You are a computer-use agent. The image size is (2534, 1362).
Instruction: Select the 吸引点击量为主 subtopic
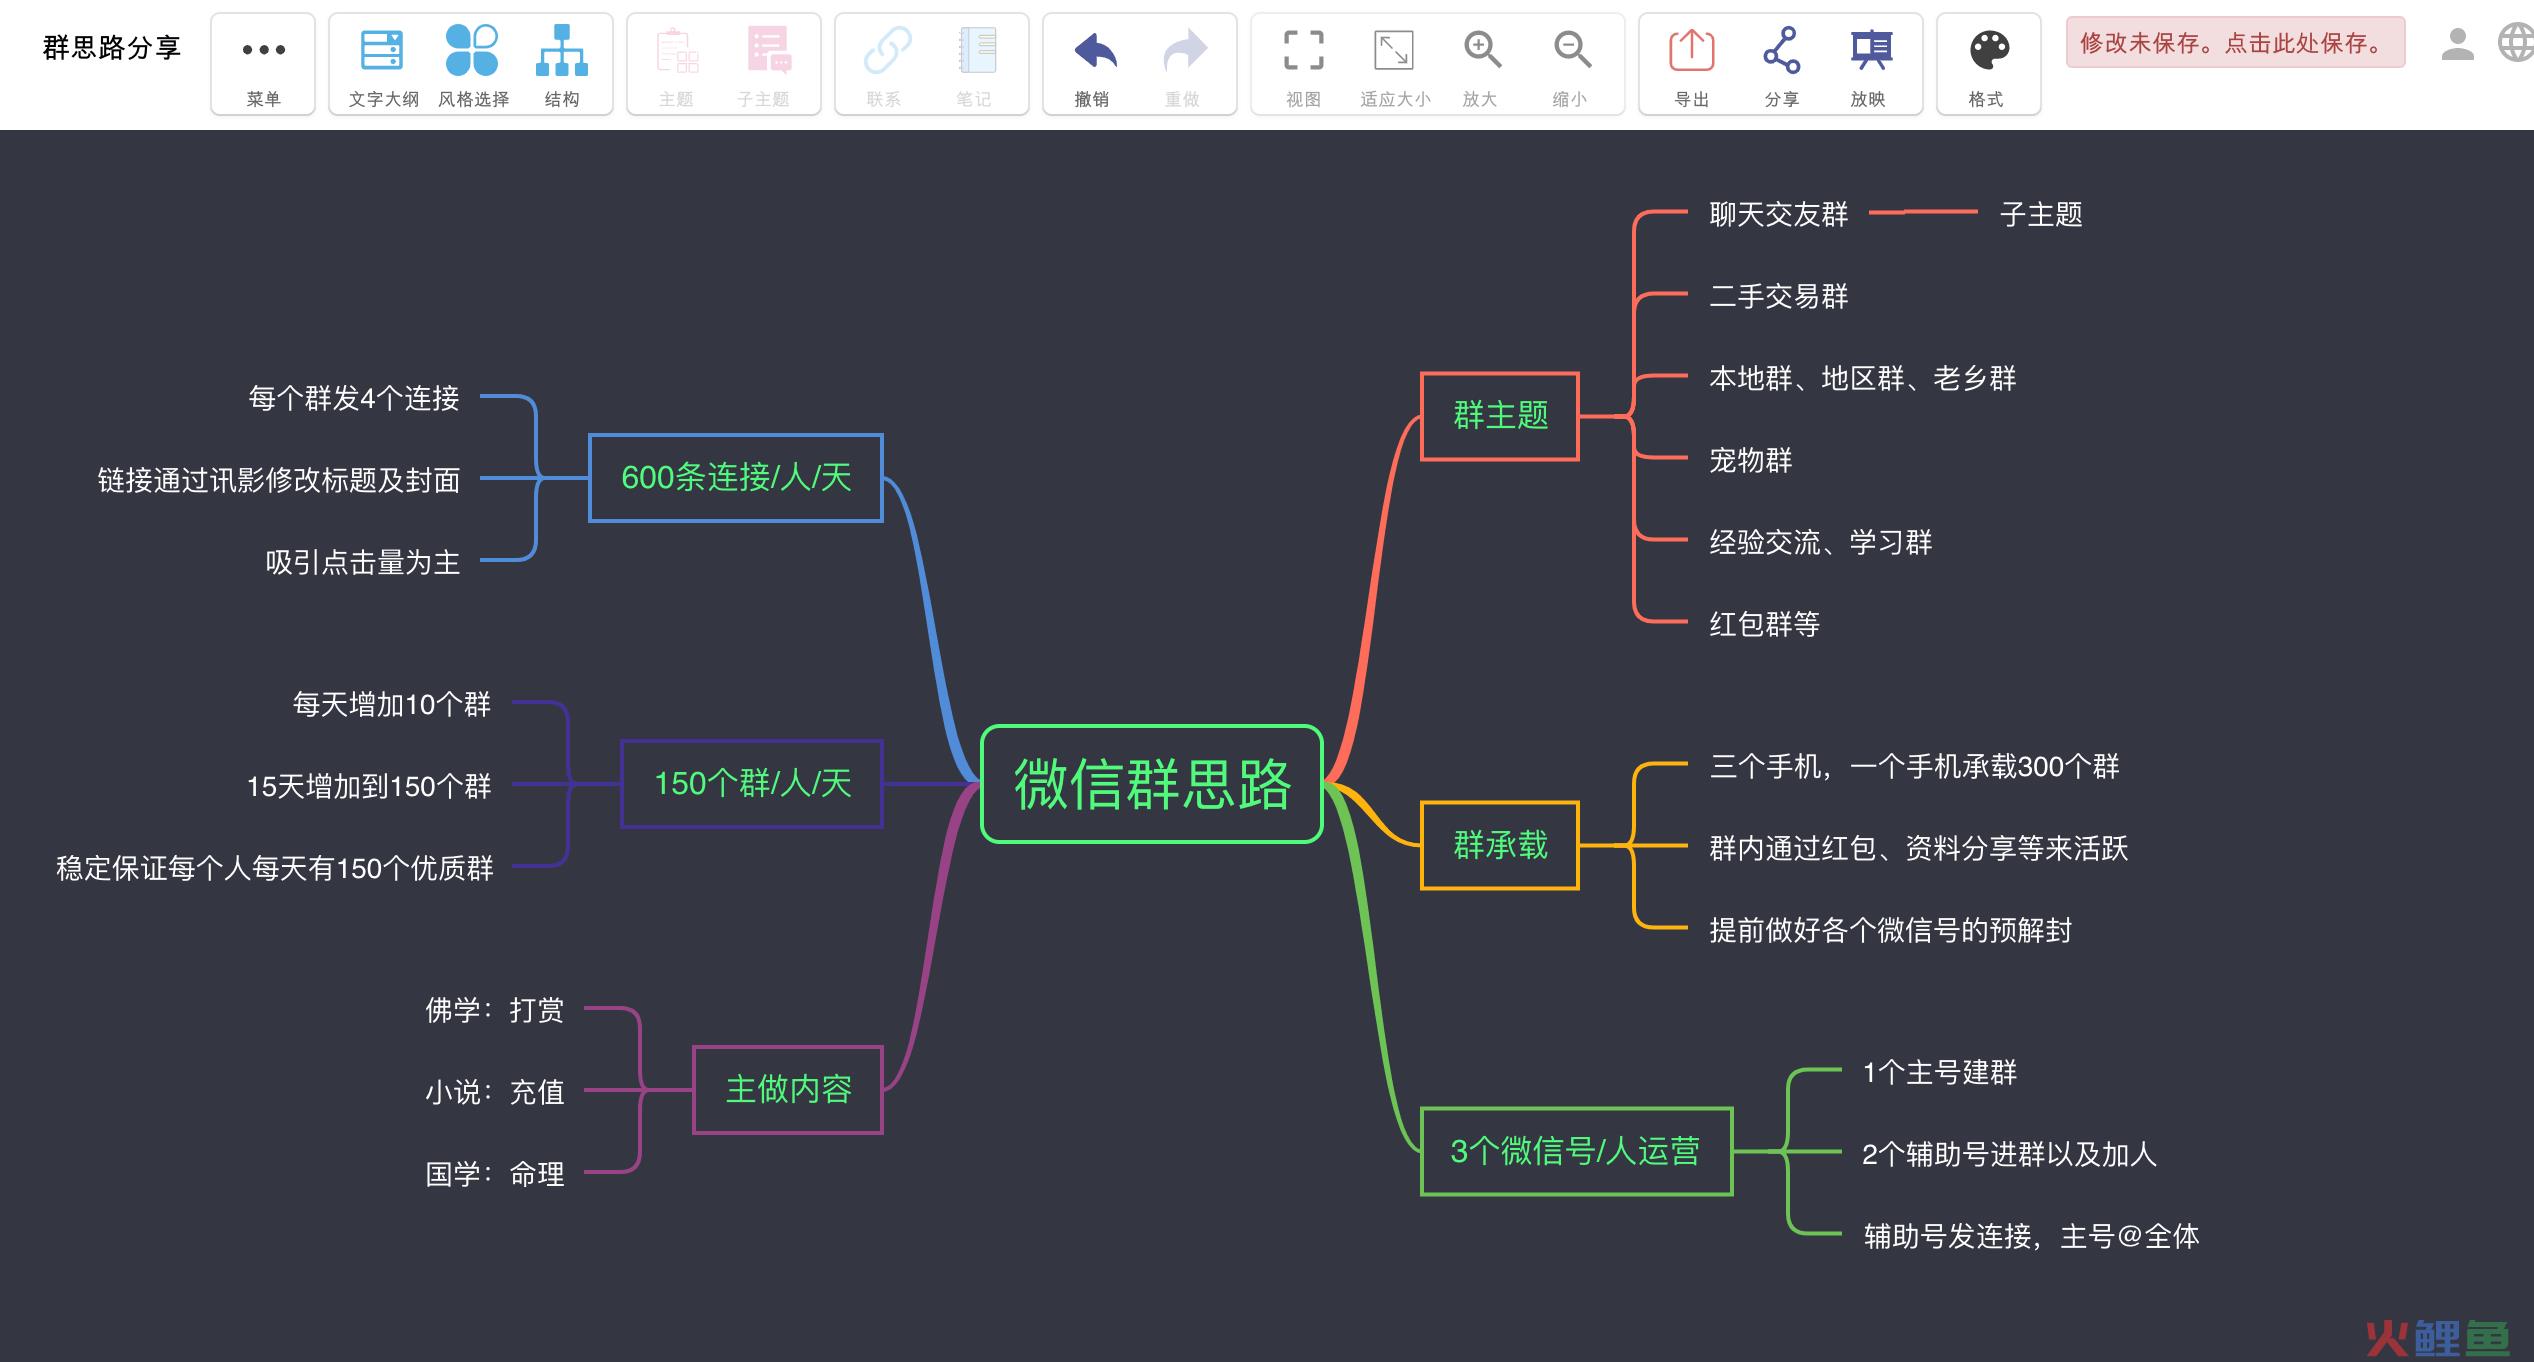pos(363,562)
